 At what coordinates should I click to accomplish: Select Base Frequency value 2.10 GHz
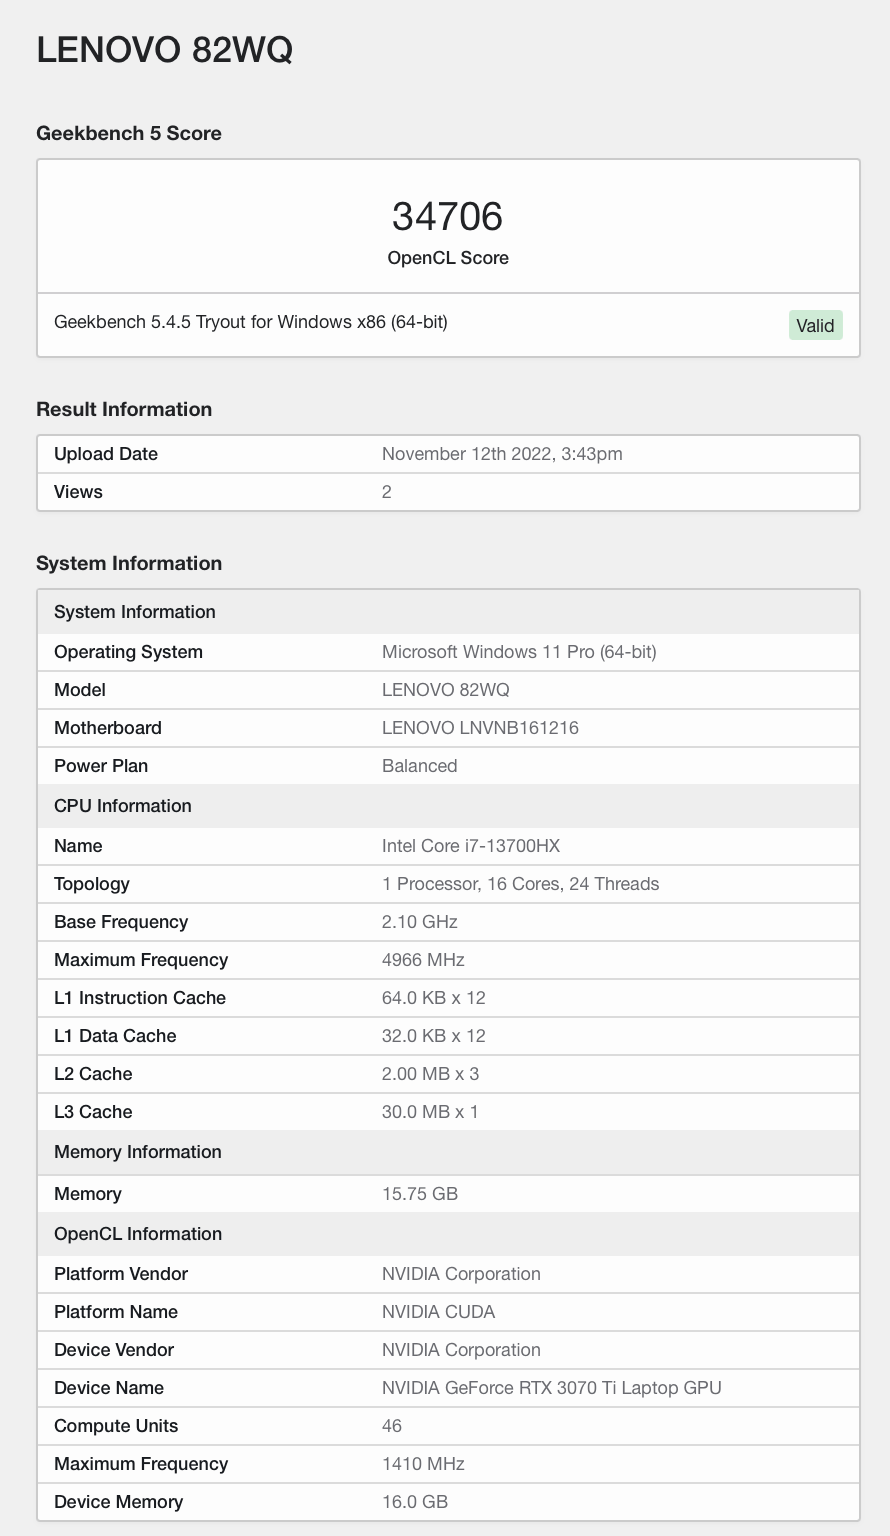420,922
